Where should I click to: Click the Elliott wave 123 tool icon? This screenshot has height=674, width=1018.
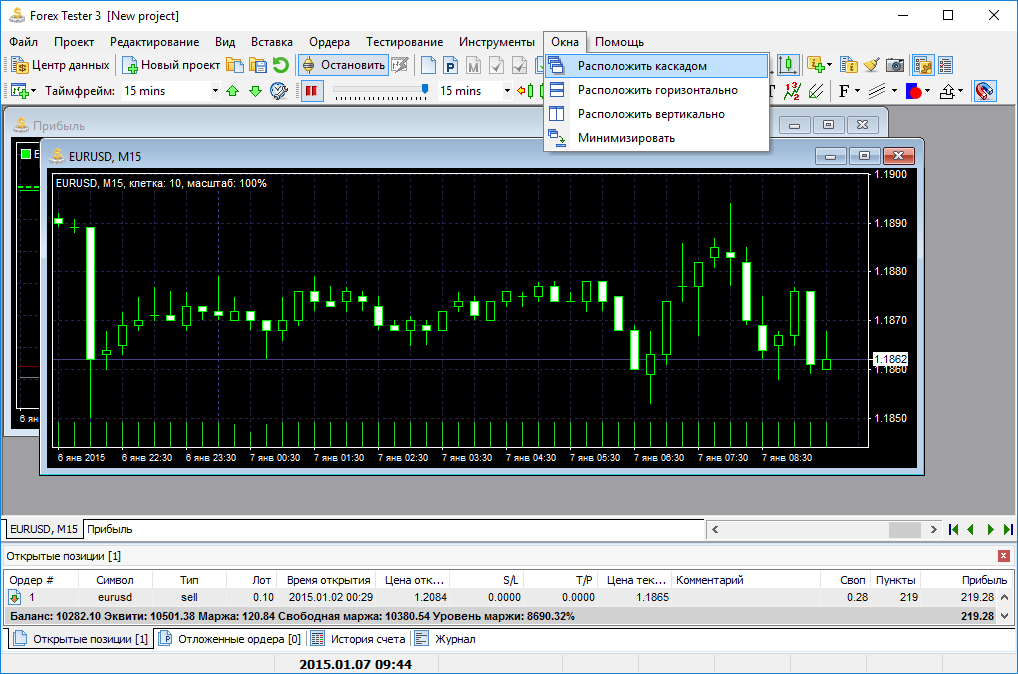click(x=793, y=91)
